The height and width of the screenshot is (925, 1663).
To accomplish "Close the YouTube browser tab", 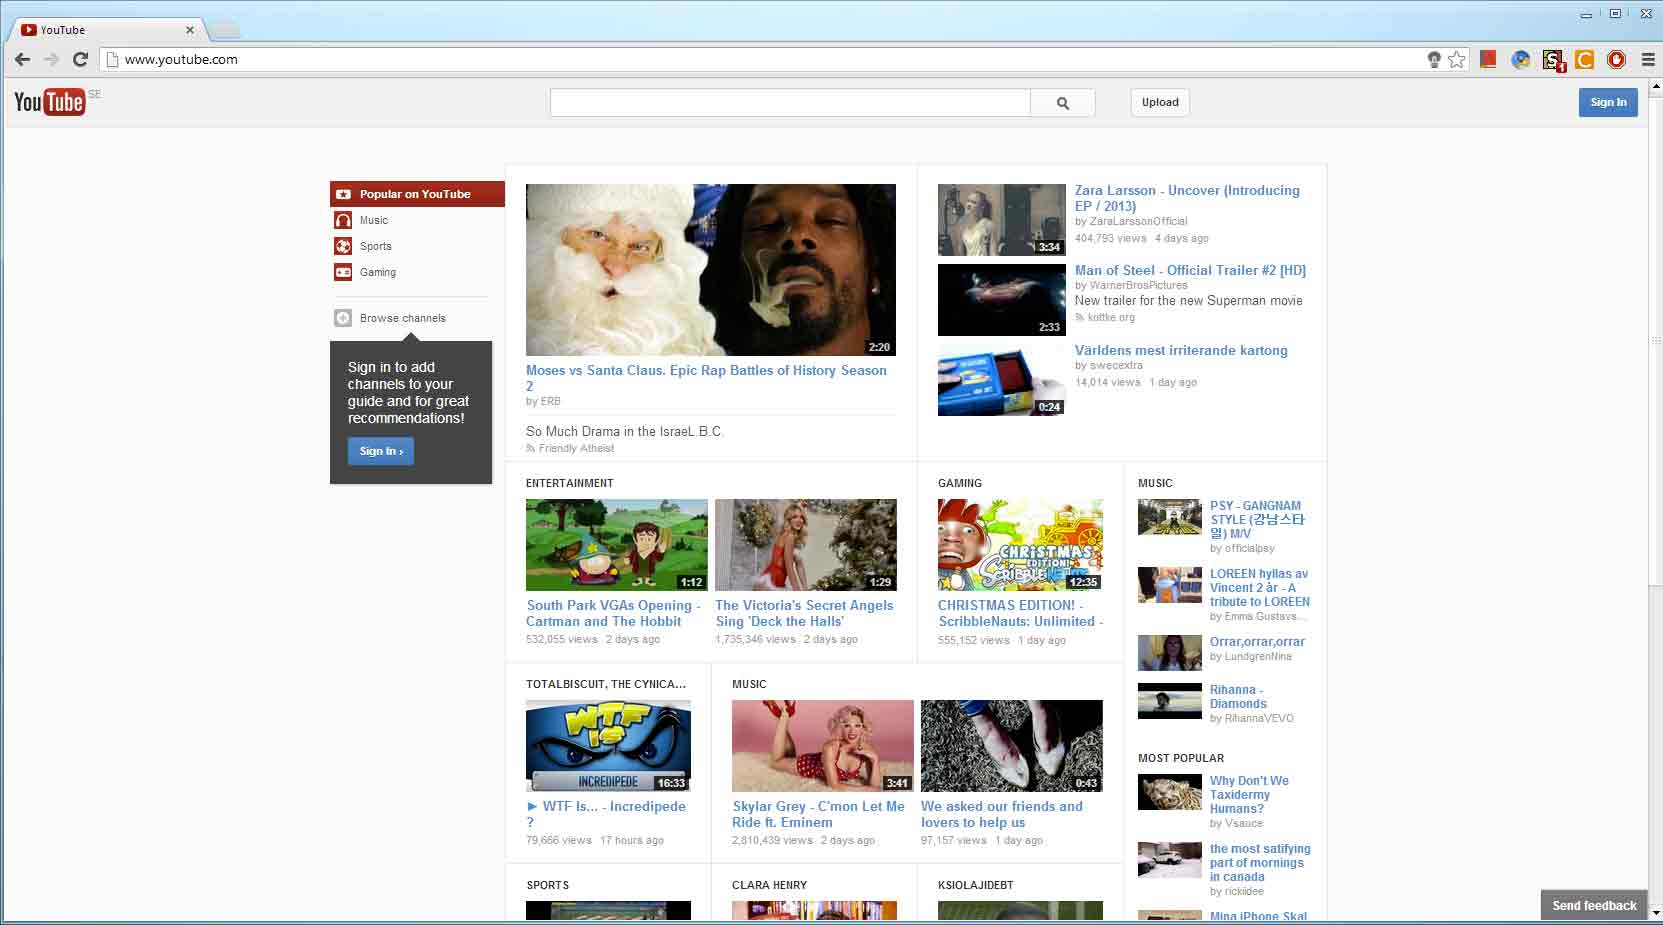I will click(x=190, y=30).
